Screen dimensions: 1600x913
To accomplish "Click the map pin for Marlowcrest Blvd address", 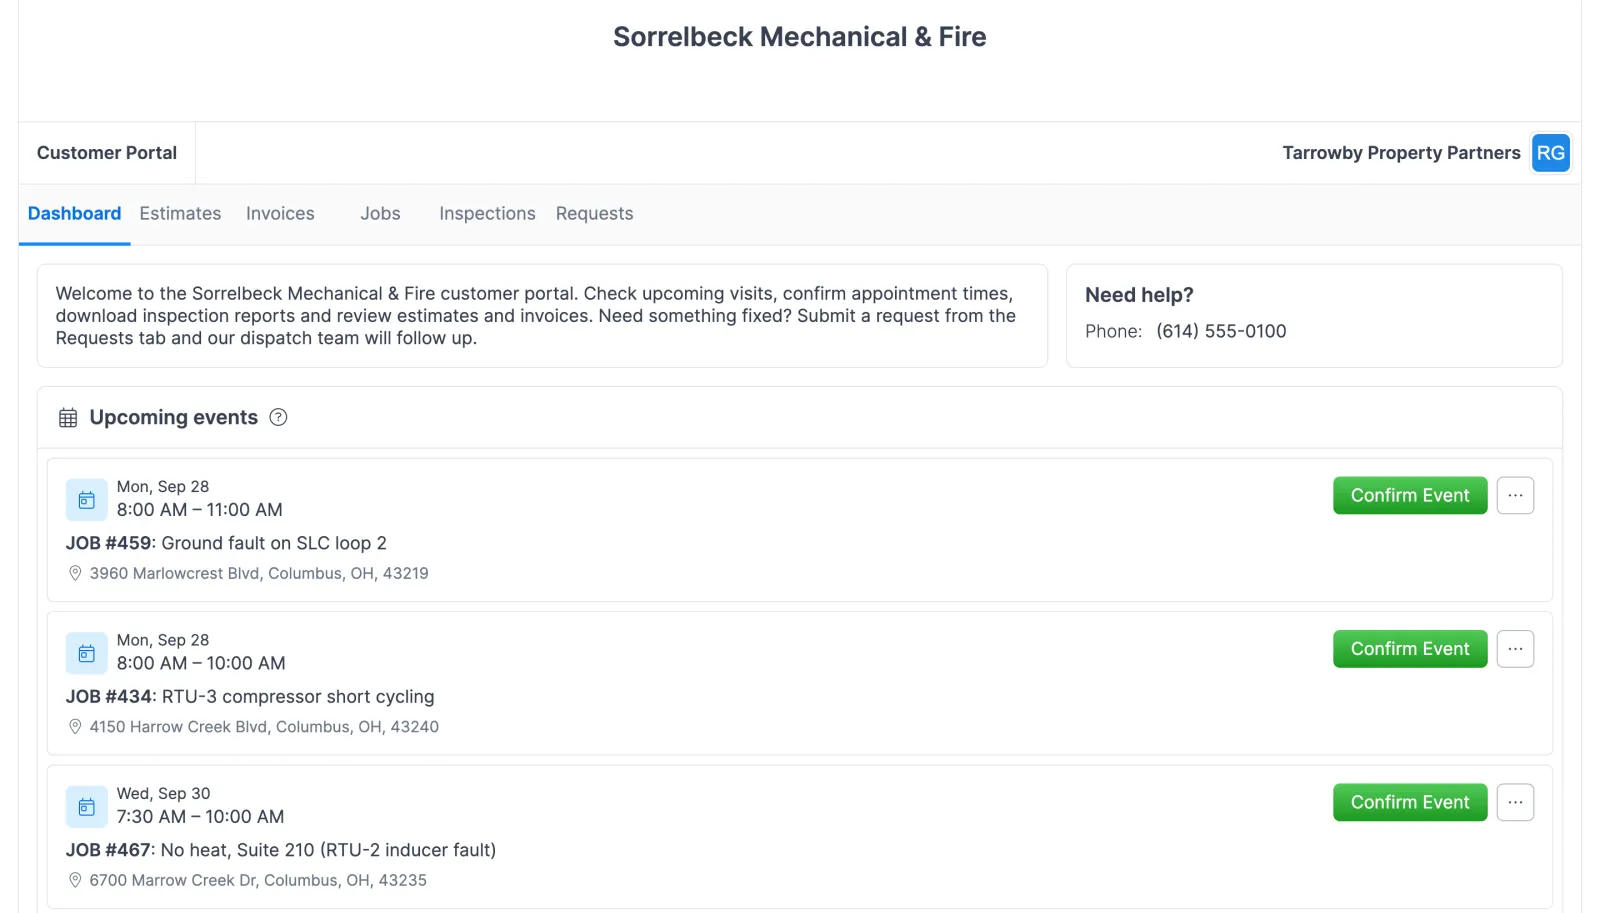I will [x=75, y=573].
